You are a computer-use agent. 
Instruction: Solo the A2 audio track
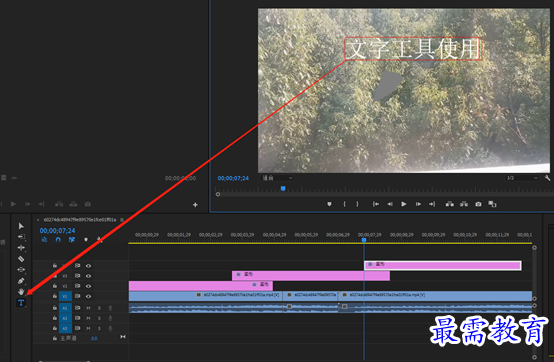99,318
